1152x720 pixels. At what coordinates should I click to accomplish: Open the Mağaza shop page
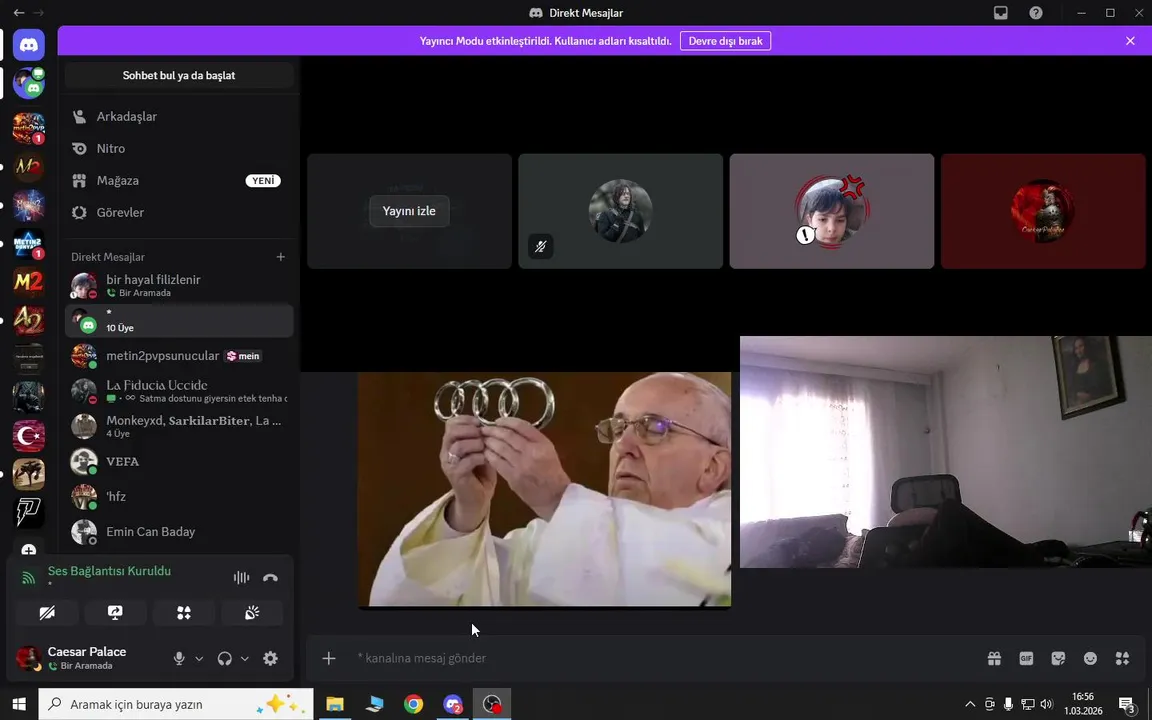[179, 180]
